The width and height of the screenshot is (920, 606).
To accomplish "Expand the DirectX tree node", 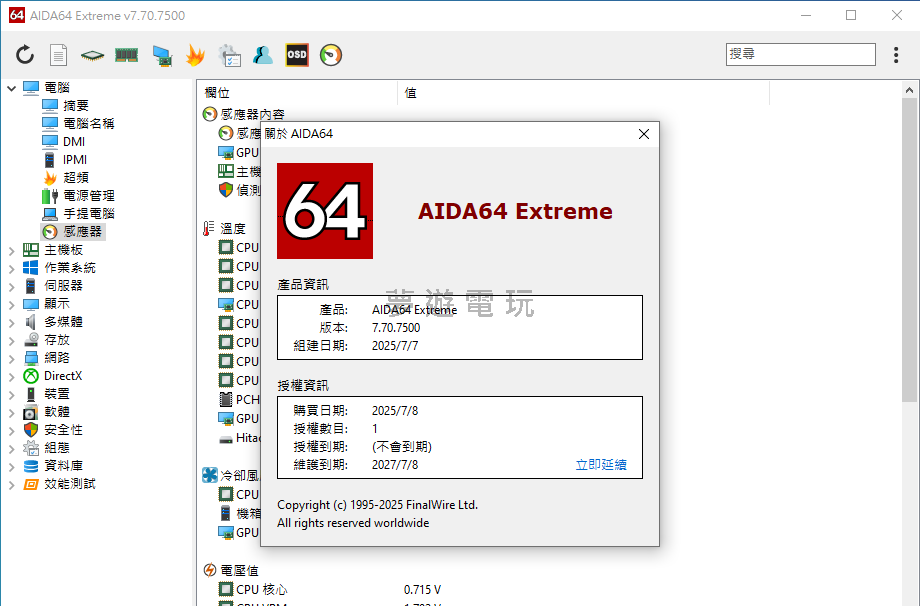I will [11, 377].
